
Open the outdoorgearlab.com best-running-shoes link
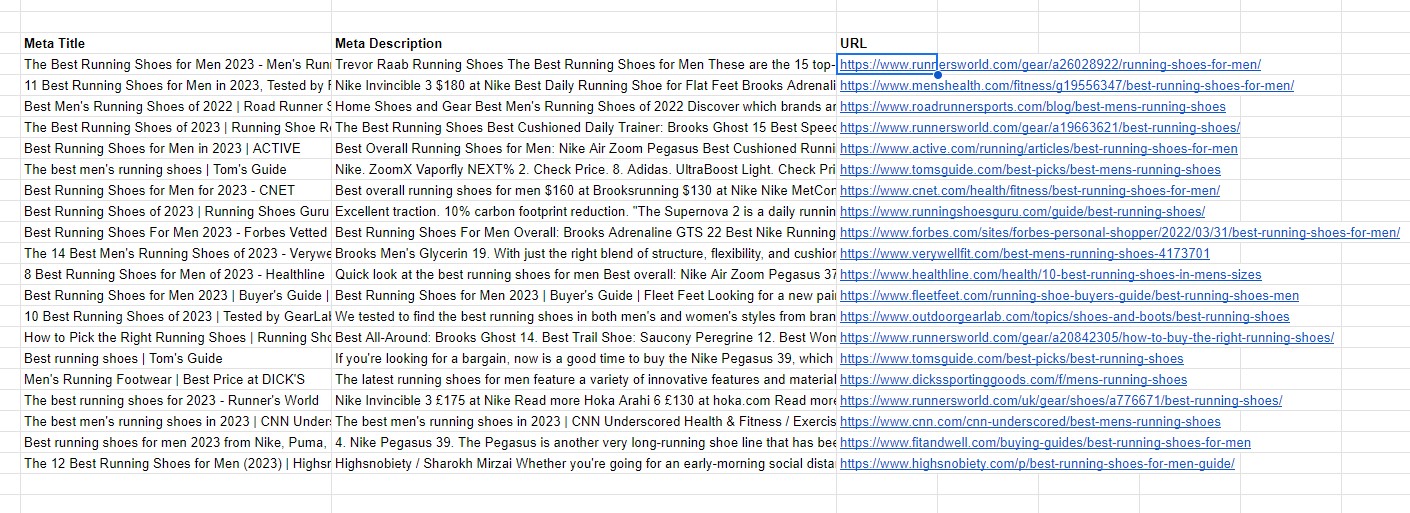pyautogui.click(x=1065, y=317)
